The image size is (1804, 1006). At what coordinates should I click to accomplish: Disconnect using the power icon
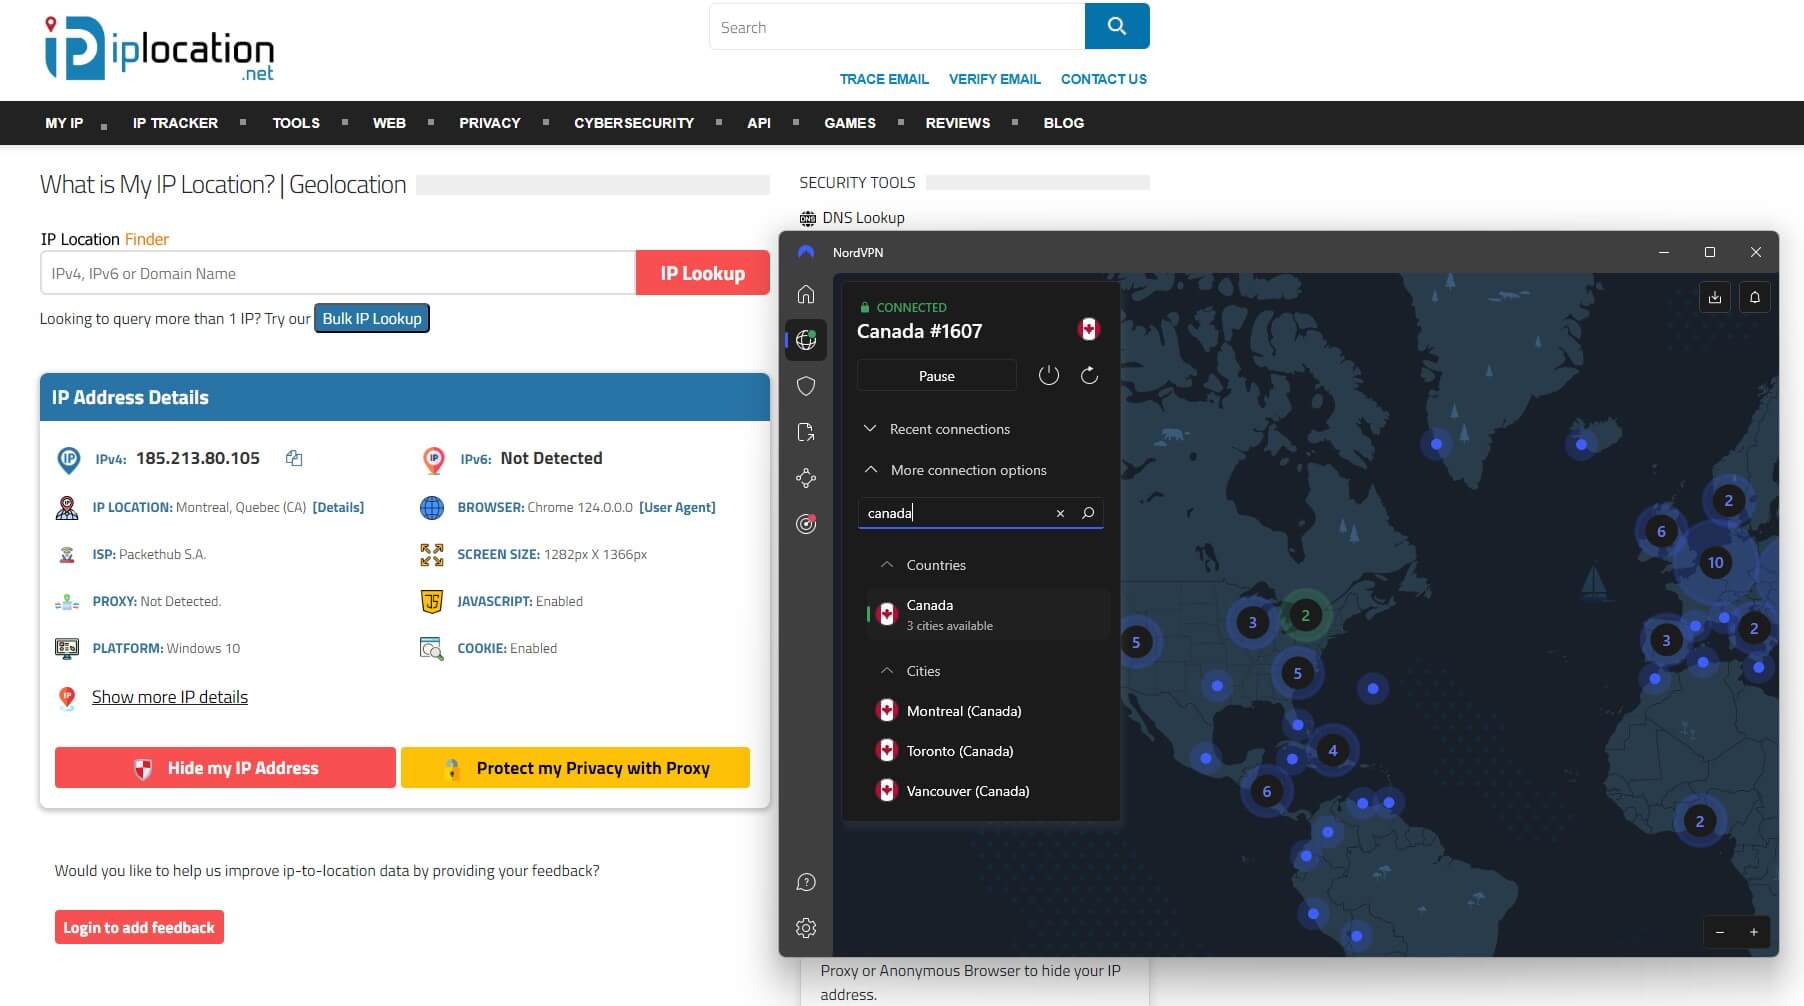point(1048,375)
